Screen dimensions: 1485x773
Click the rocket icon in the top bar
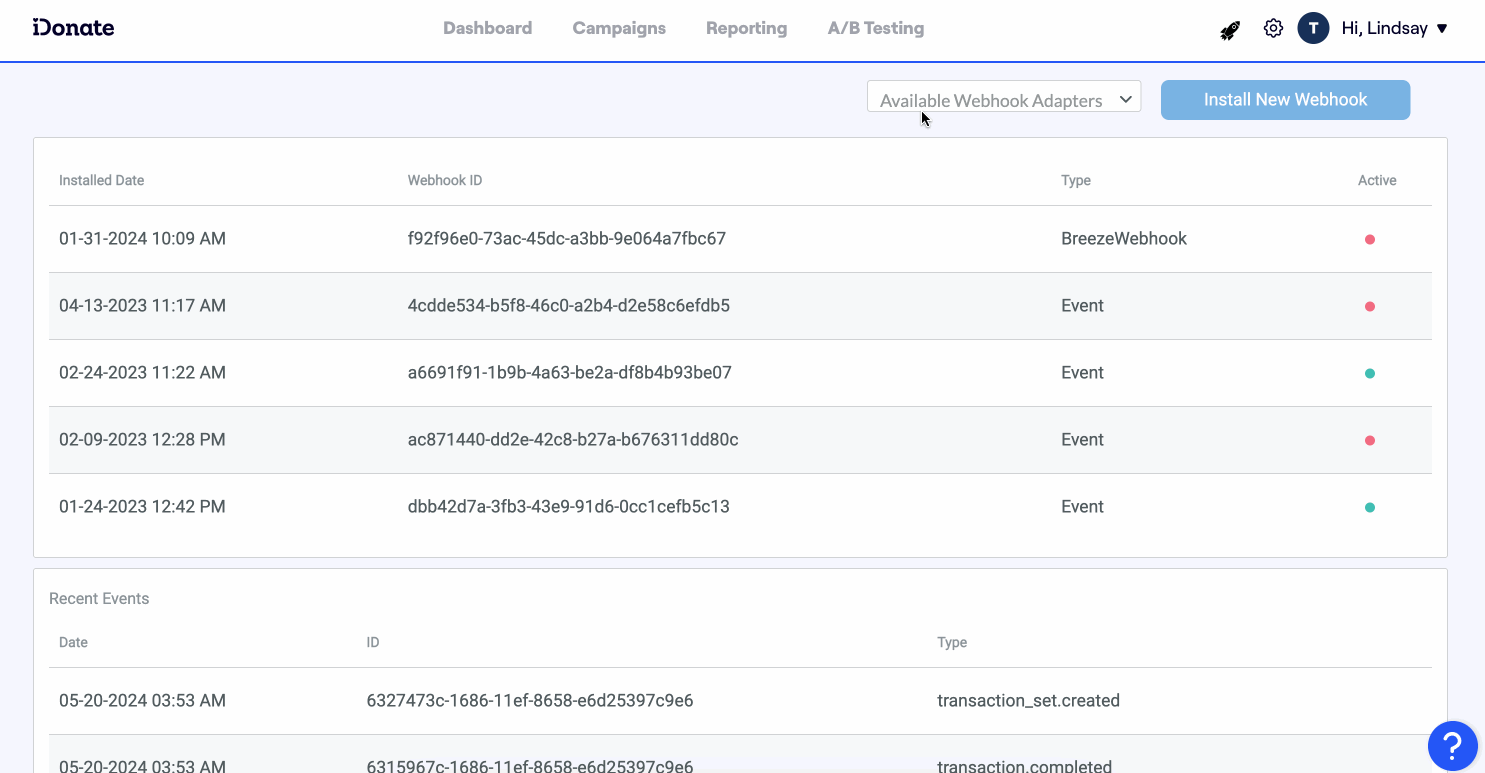(1230, 28)
